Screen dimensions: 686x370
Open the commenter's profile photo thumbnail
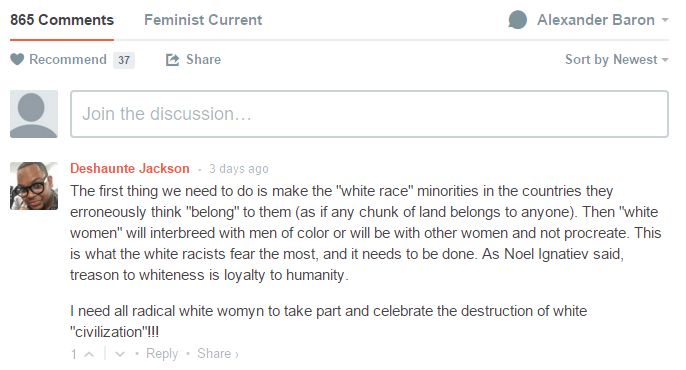(x=34, y=186)
